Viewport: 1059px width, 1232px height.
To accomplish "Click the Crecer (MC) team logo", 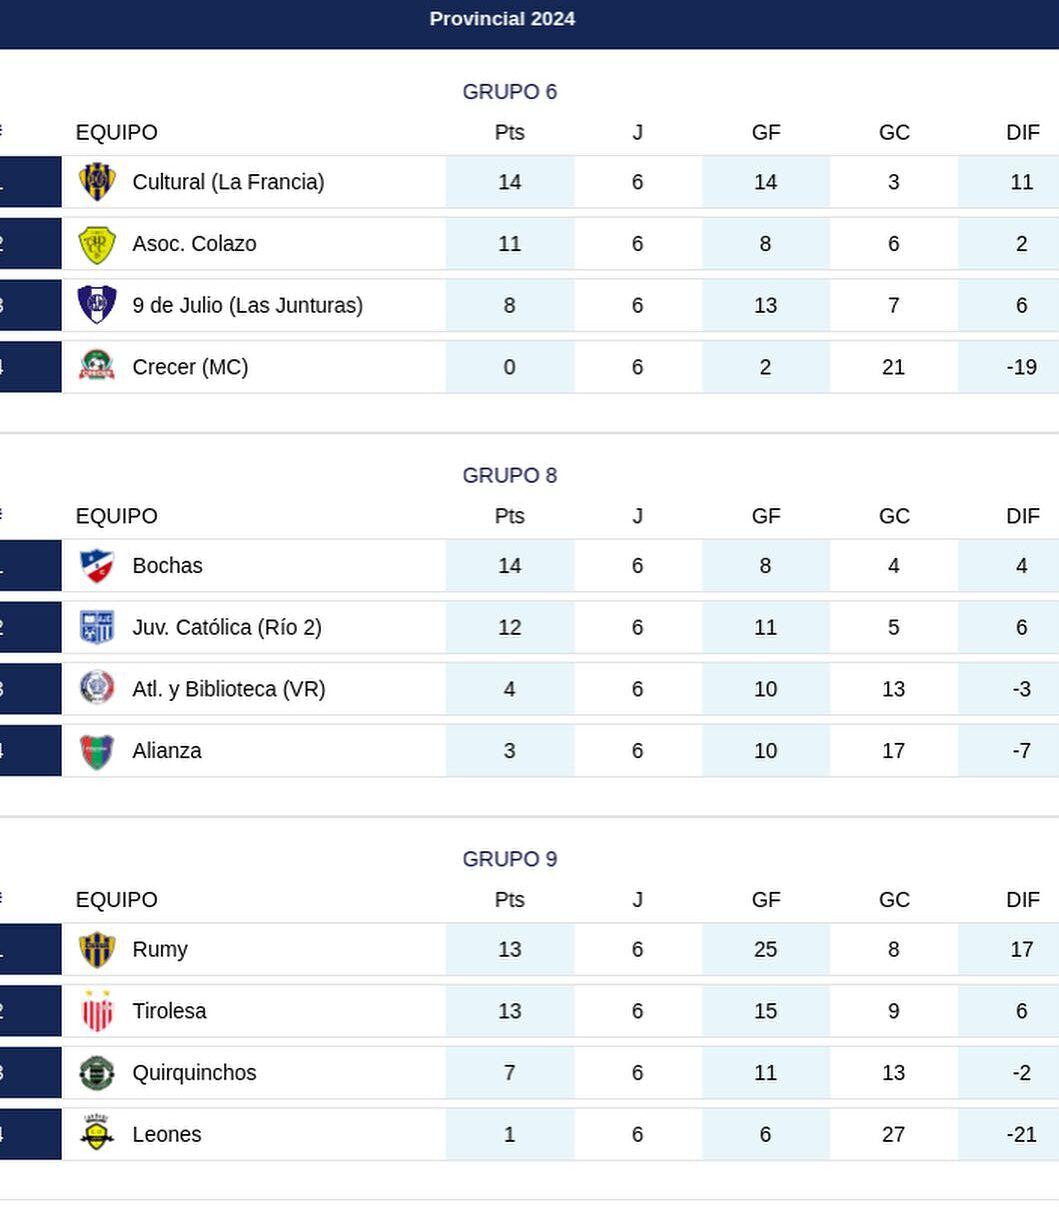I will click(x=97, y=367).
